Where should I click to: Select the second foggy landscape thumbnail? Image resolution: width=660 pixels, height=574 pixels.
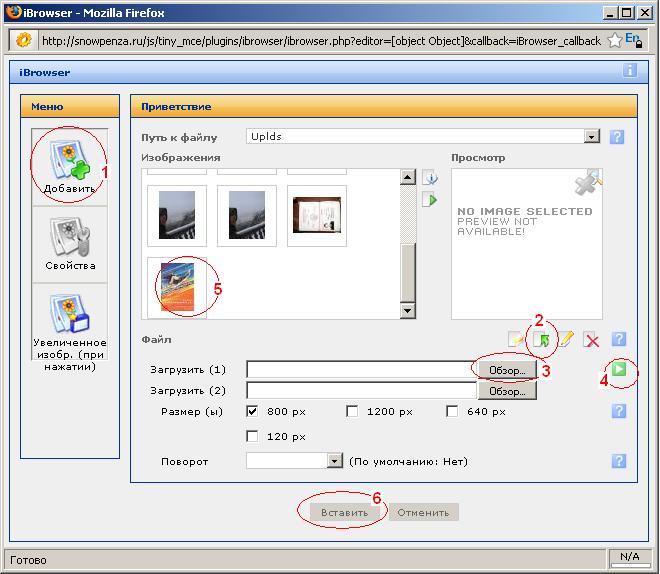[x=247, y=215]
